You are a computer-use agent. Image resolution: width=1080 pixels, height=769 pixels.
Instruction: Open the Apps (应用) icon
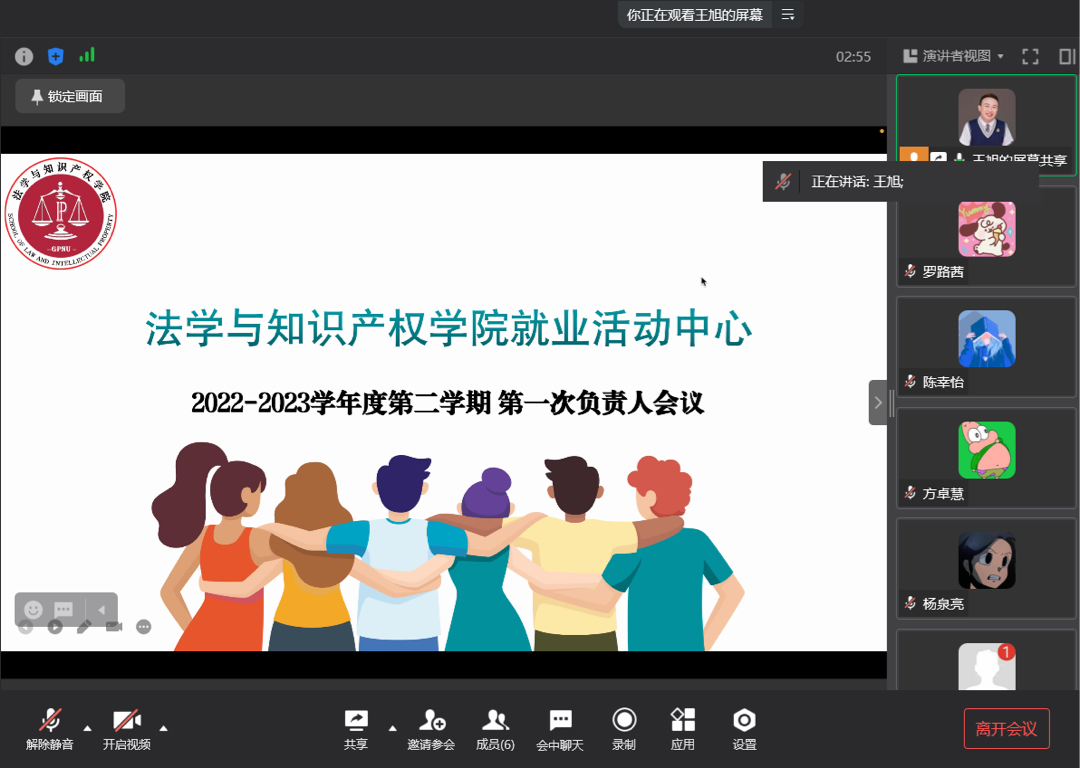683,729
